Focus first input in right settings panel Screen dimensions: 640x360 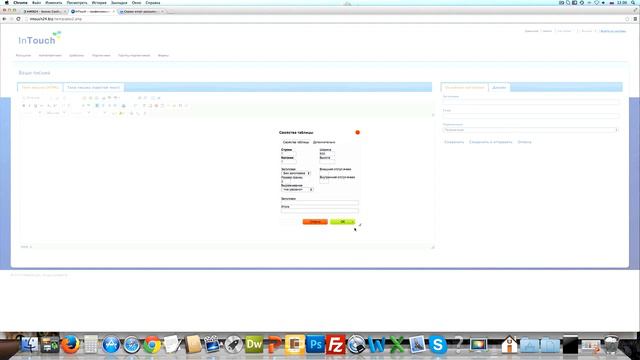pyautogui.click(x=531, y=102)
